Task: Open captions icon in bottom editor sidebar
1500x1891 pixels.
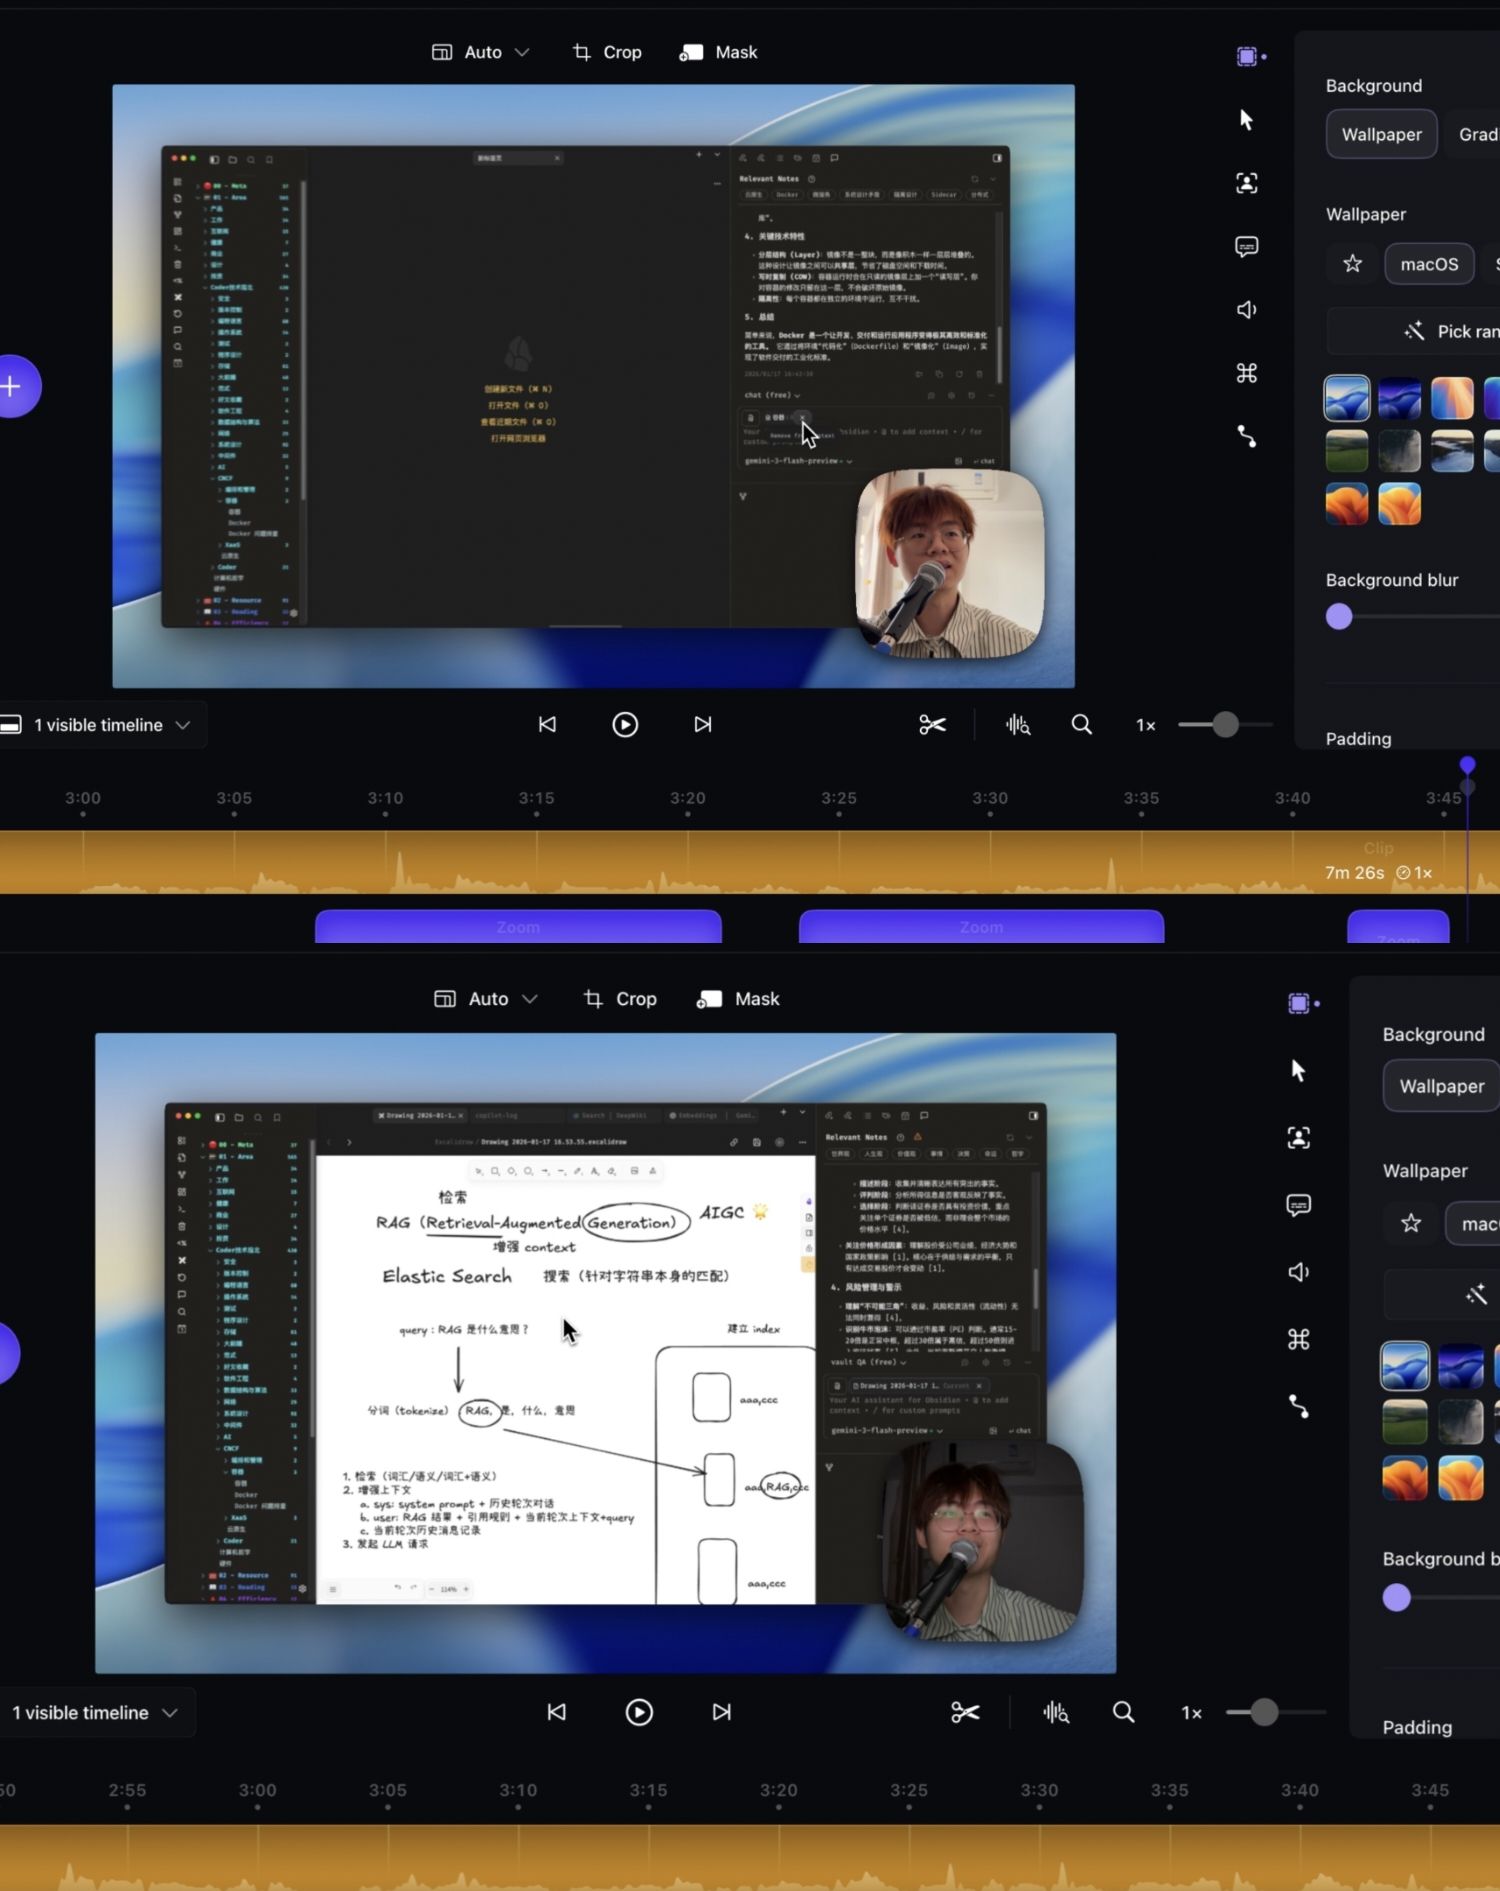Action: [1298, 1205]
